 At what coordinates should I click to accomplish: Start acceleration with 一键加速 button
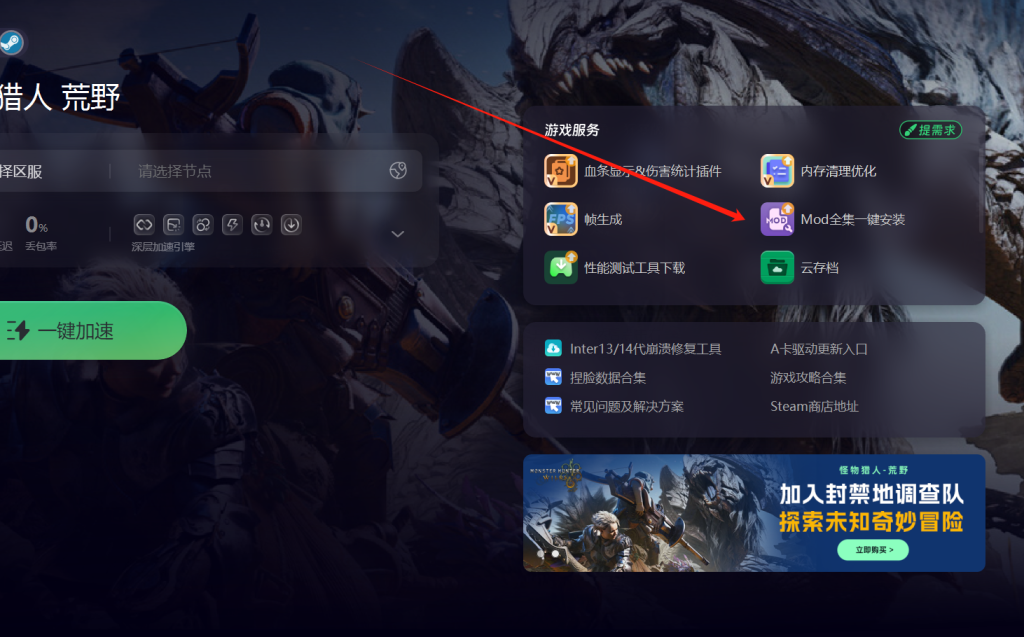pos(91,331)
